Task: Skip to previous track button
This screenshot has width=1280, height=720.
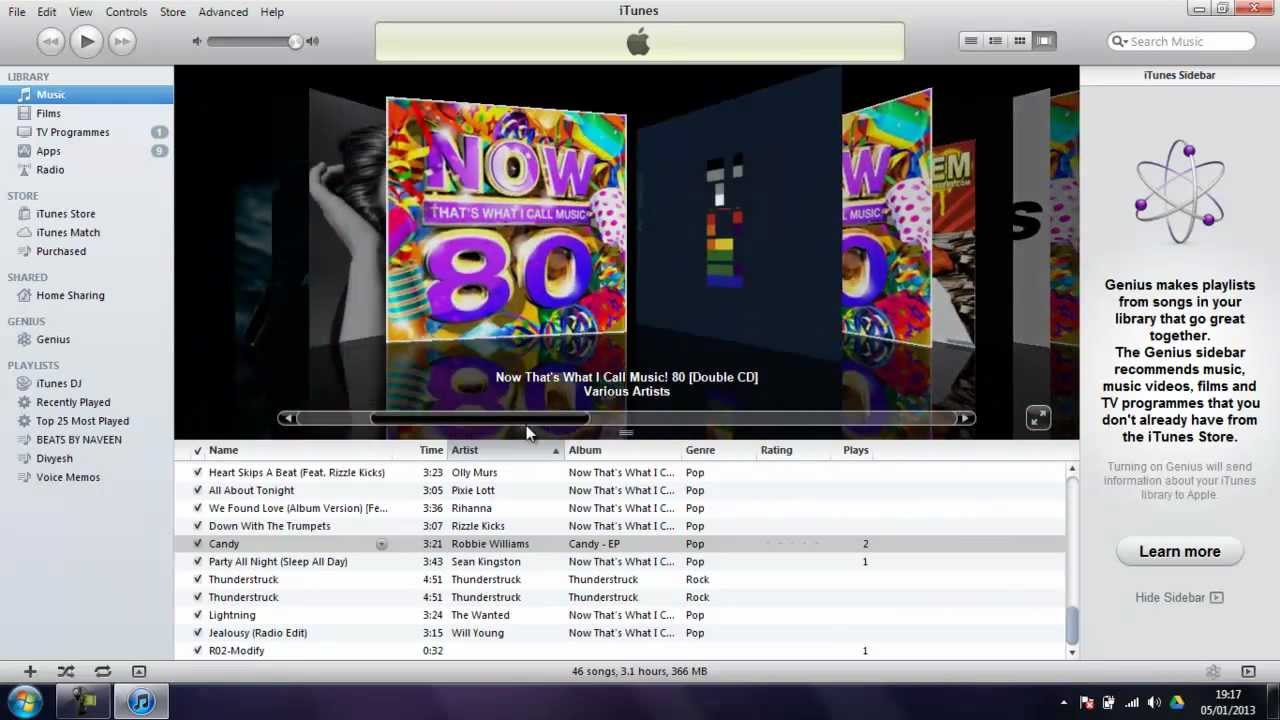Action: (51, 41)
